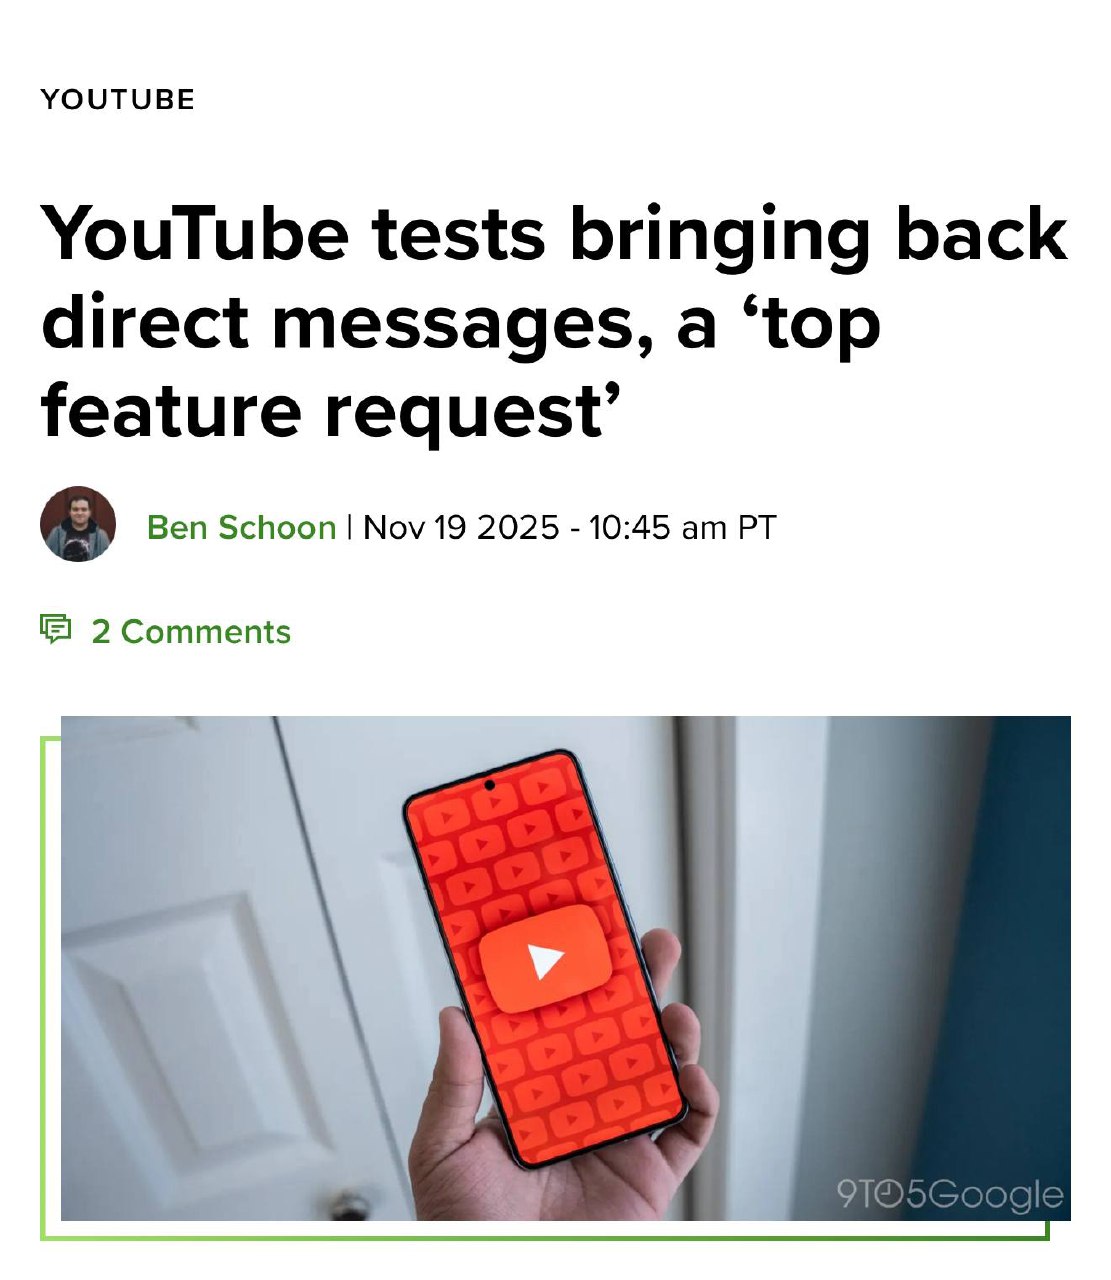Click Ben Schoon's author avatar

pyautogui.click(x=78, y=524)
